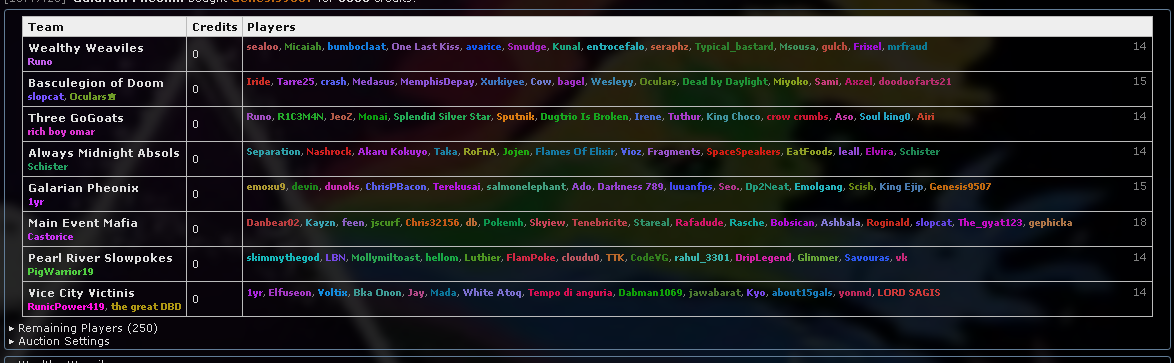Click manager the great DBD
This screenshot has height=363, width=1174.
pos(146,306)
